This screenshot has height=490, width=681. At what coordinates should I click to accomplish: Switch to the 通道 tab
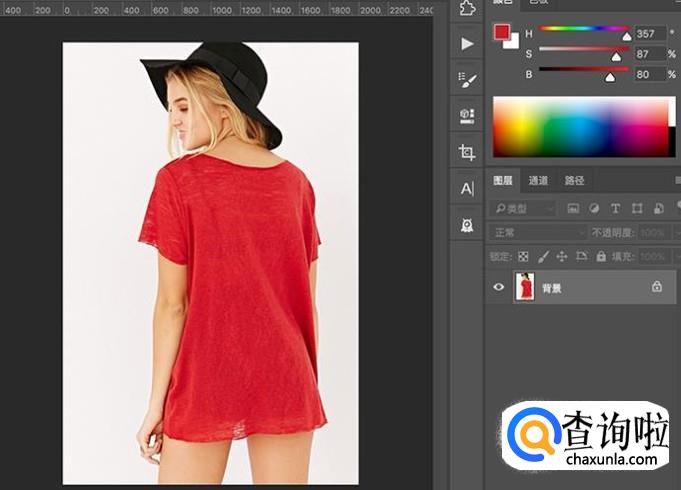538,181
